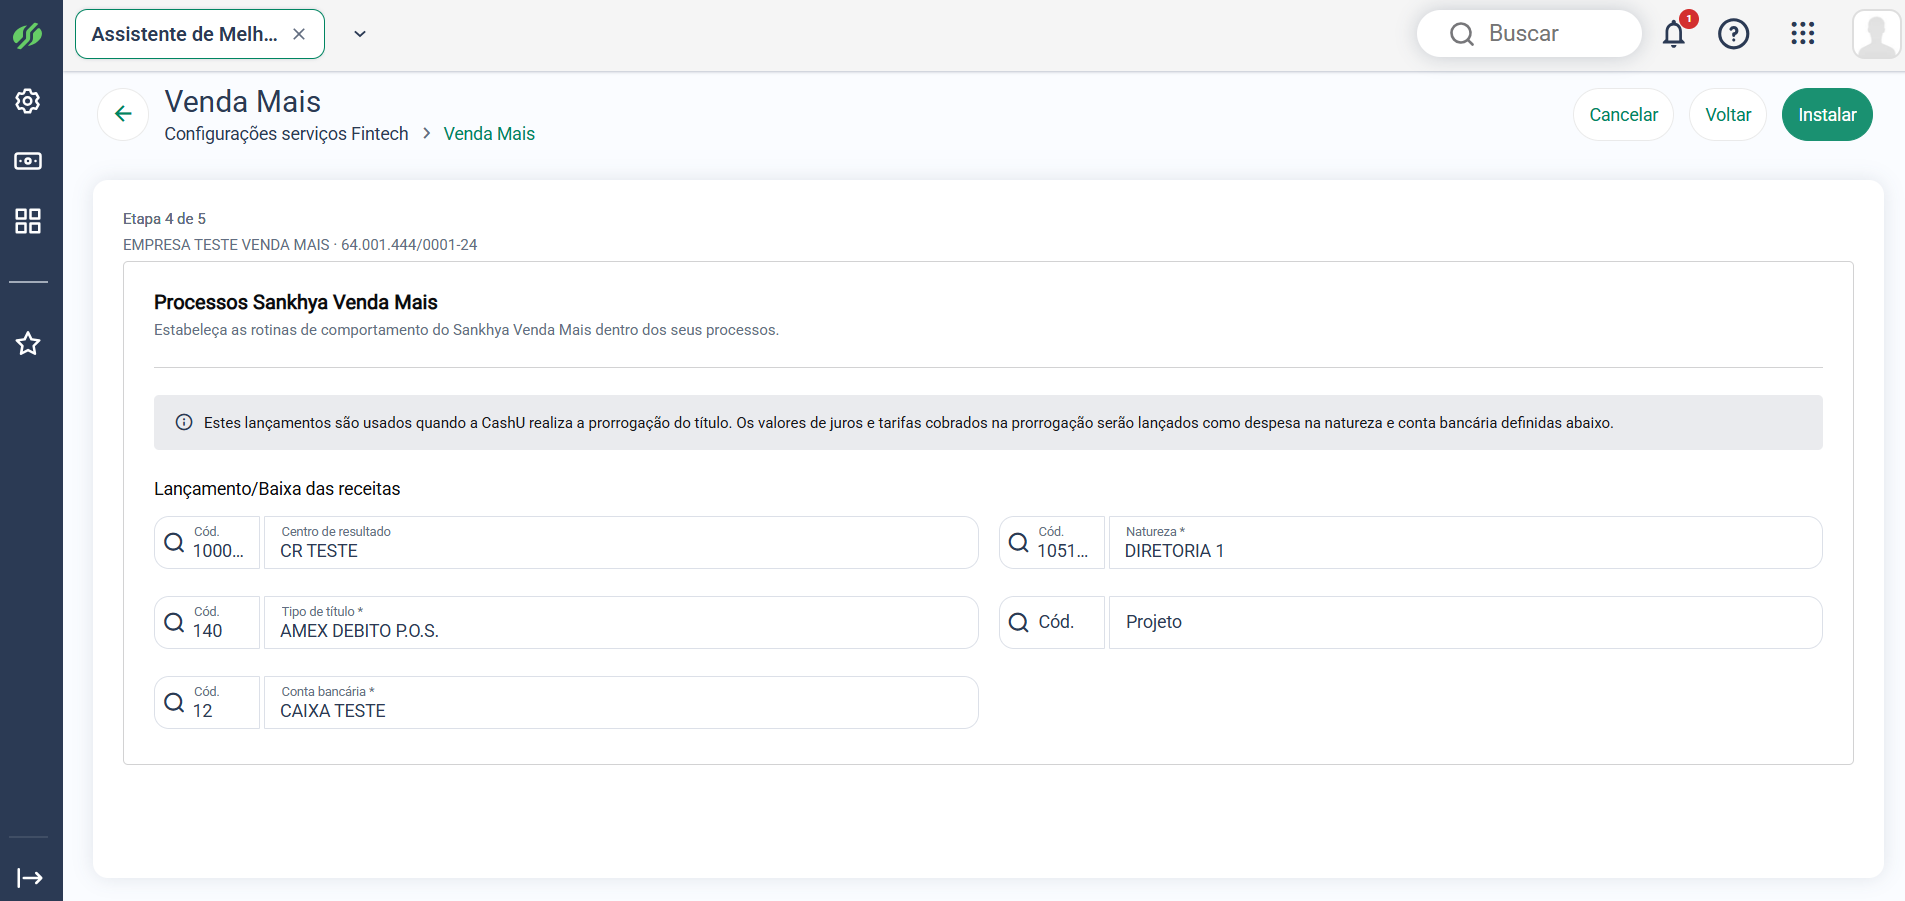Click the Etapa 4 de 5 text
The height and width of the screenshot is (901, 1905).
point(164,219)
